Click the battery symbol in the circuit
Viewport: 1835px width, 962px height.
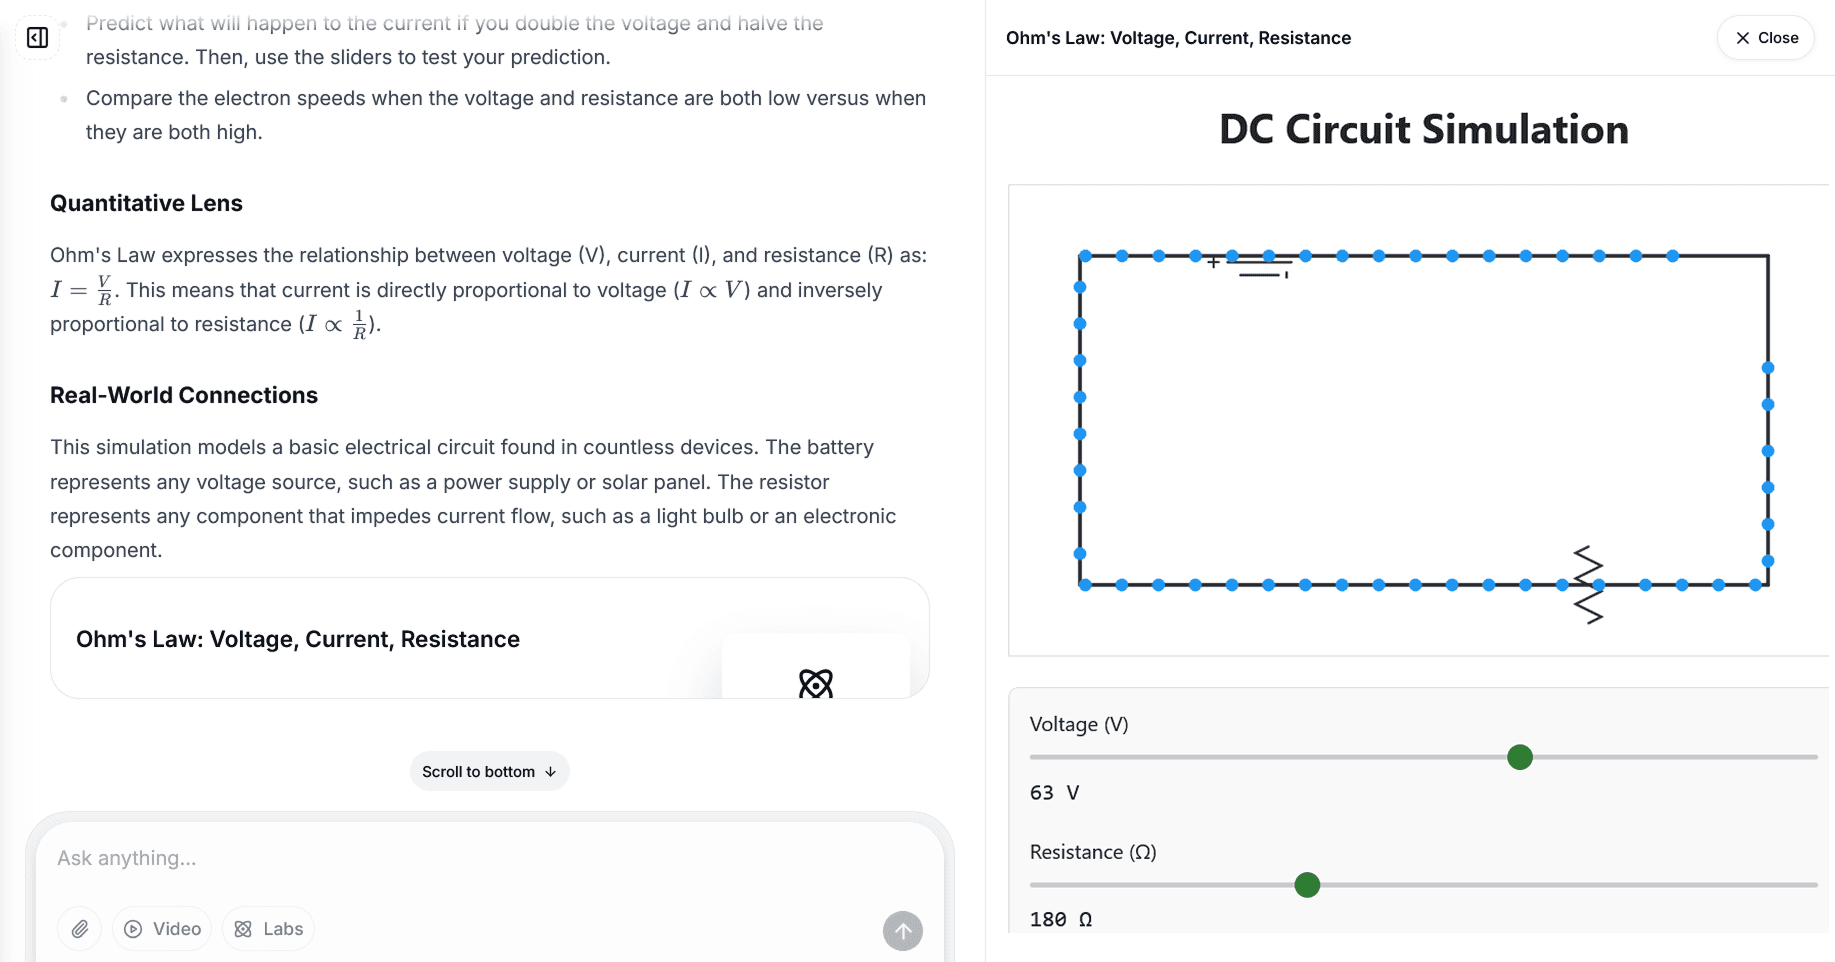[1262, 265]
